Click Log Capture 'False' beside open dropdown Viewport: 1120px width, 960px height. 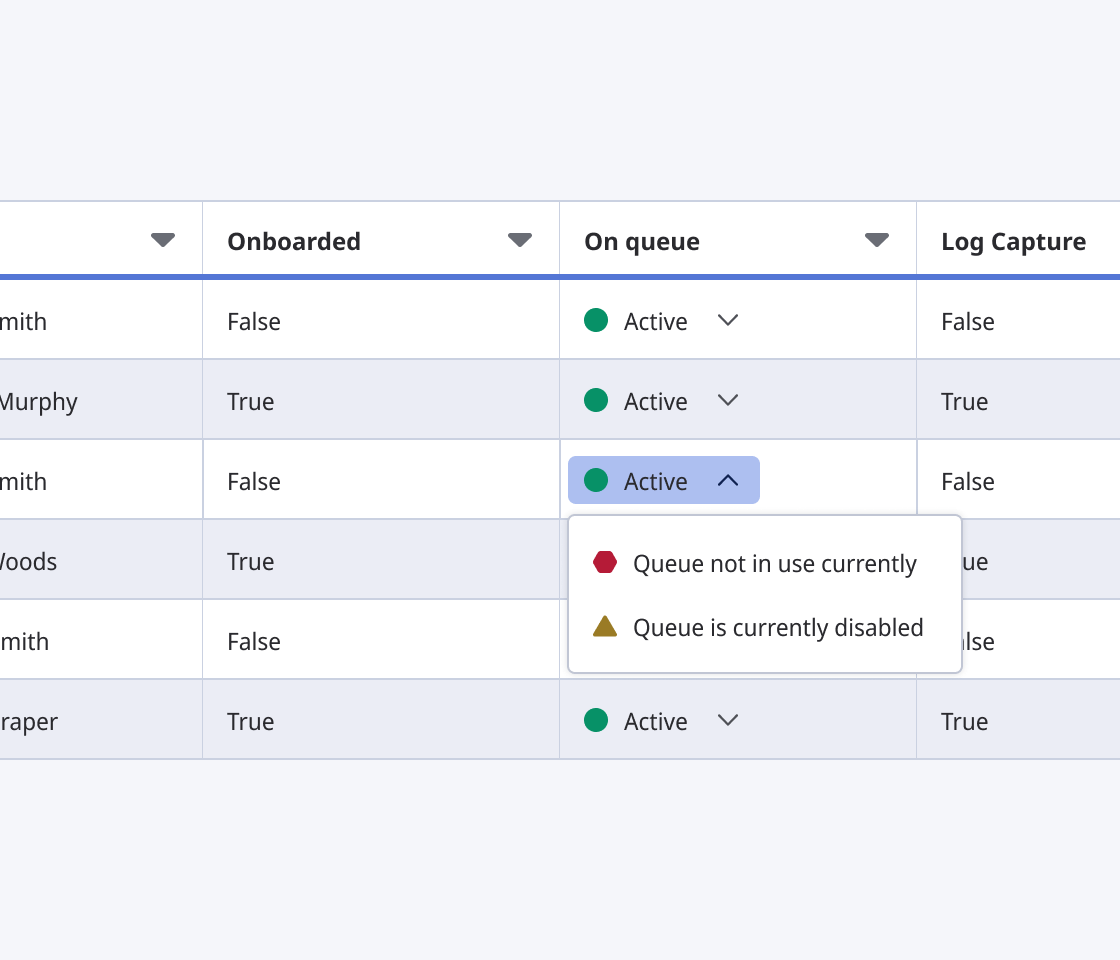968,481
